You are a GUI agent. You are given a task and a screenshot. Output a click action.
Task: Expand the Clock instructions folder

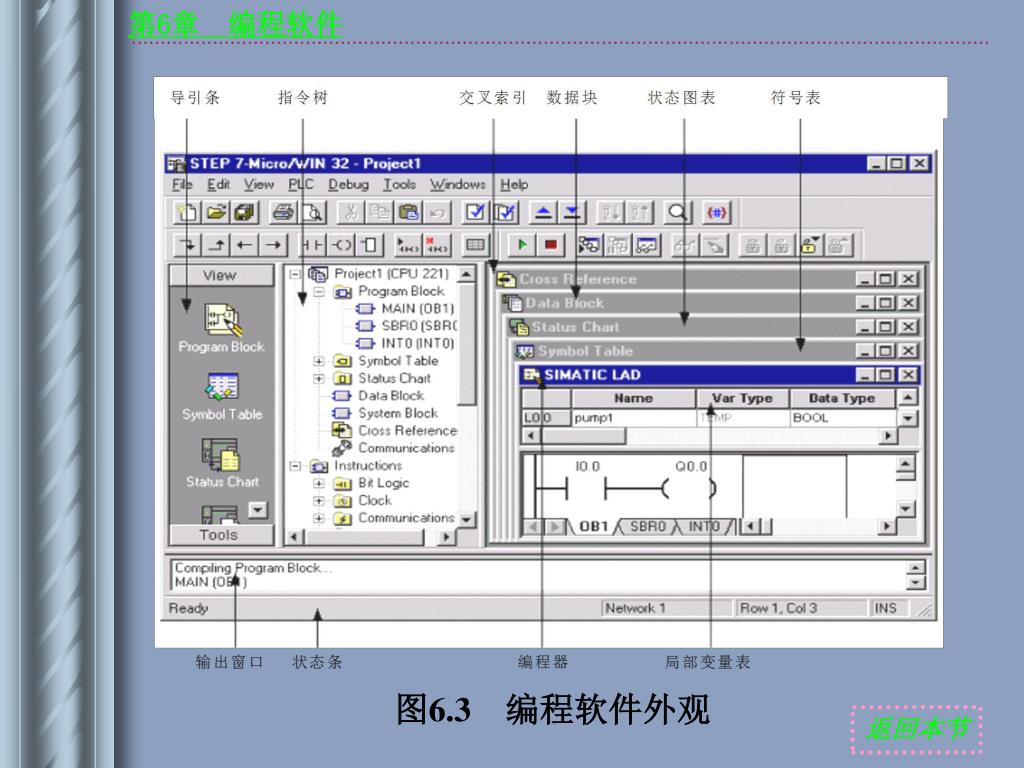(319, 501)
